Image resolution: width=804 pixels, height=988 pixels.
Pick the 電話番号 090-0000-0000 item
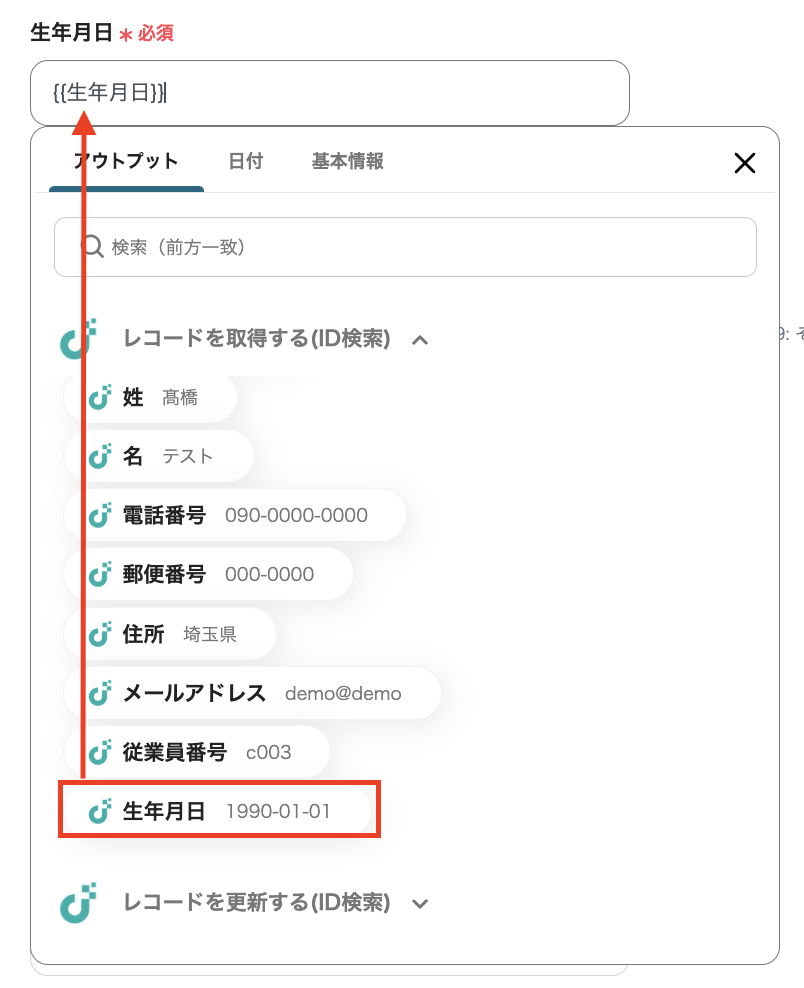pos(236,516)
